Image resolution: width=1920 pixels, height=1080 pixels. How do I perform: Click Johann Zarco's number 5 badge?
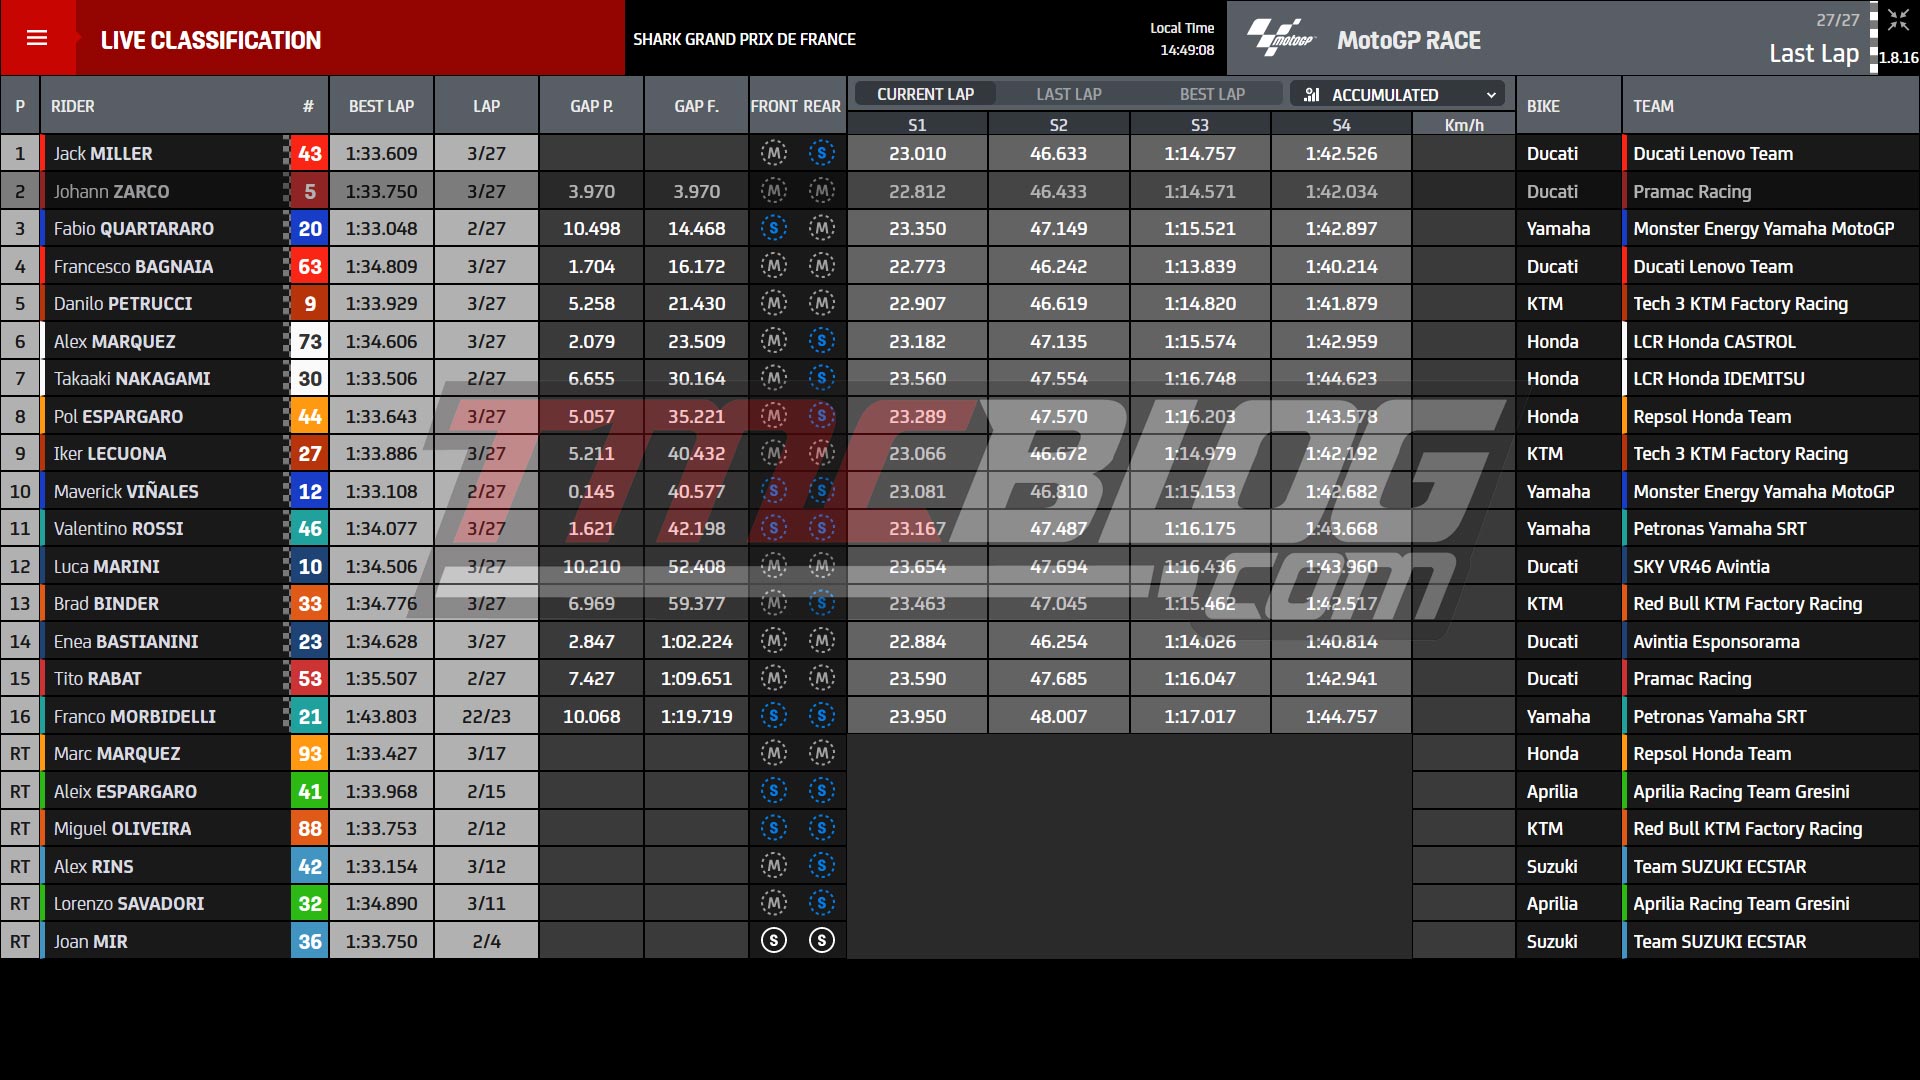[x=310, y=191]
